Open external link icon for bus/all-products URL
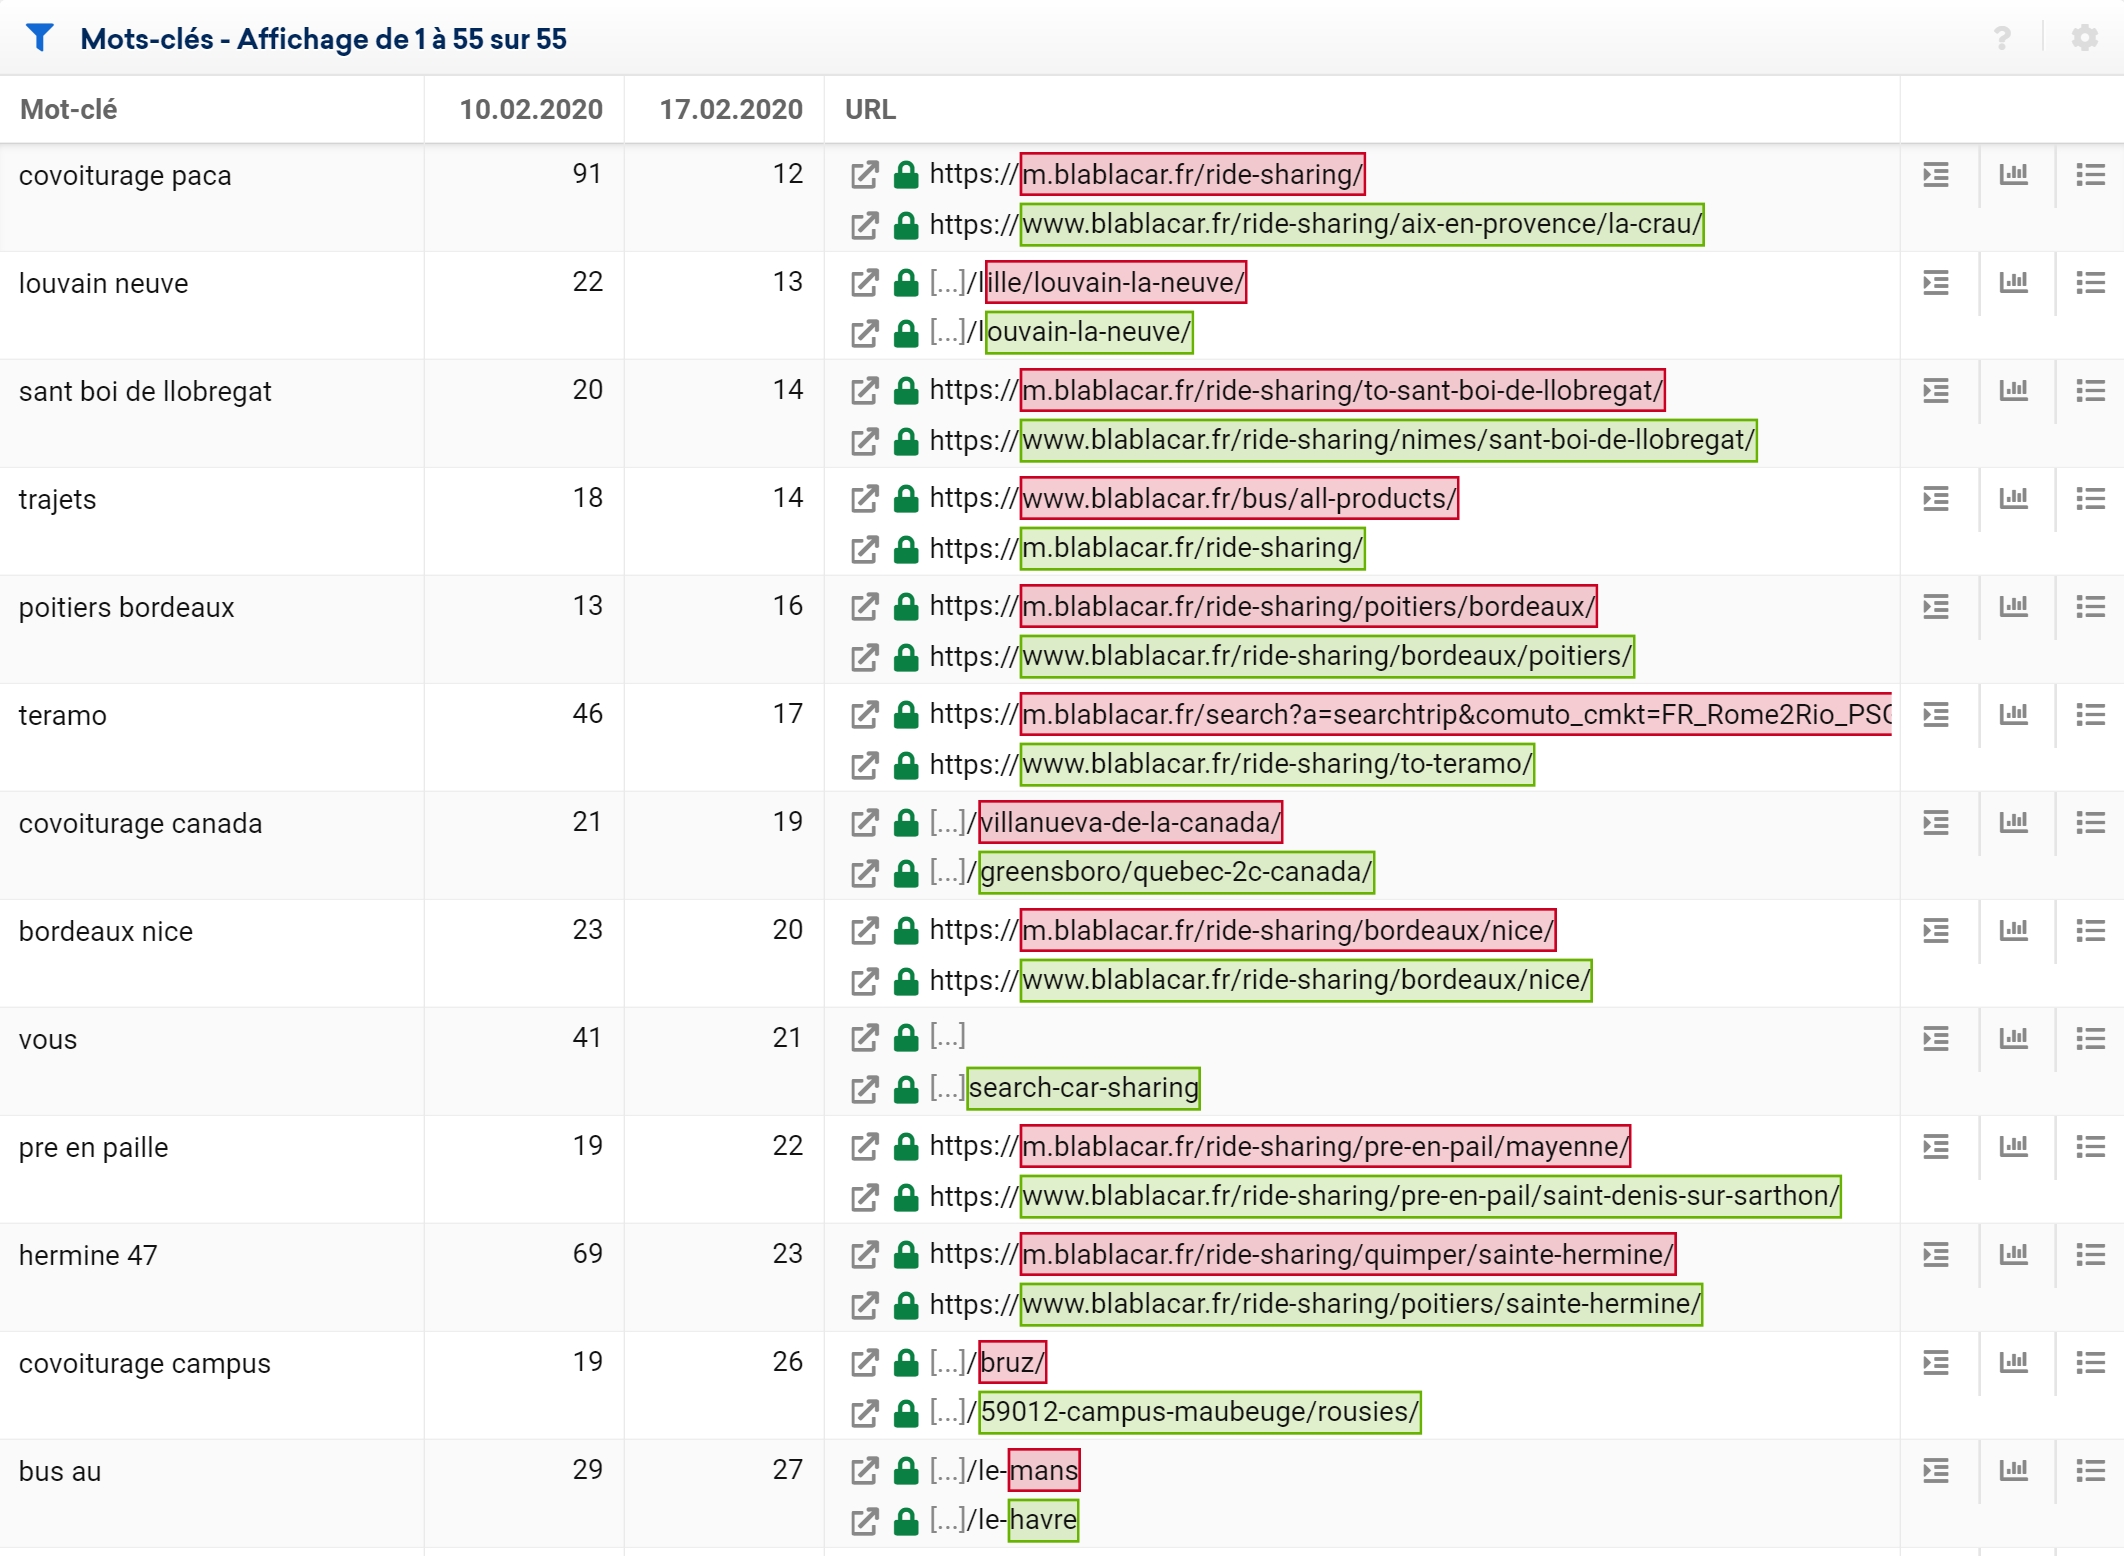 coord(864,499)
